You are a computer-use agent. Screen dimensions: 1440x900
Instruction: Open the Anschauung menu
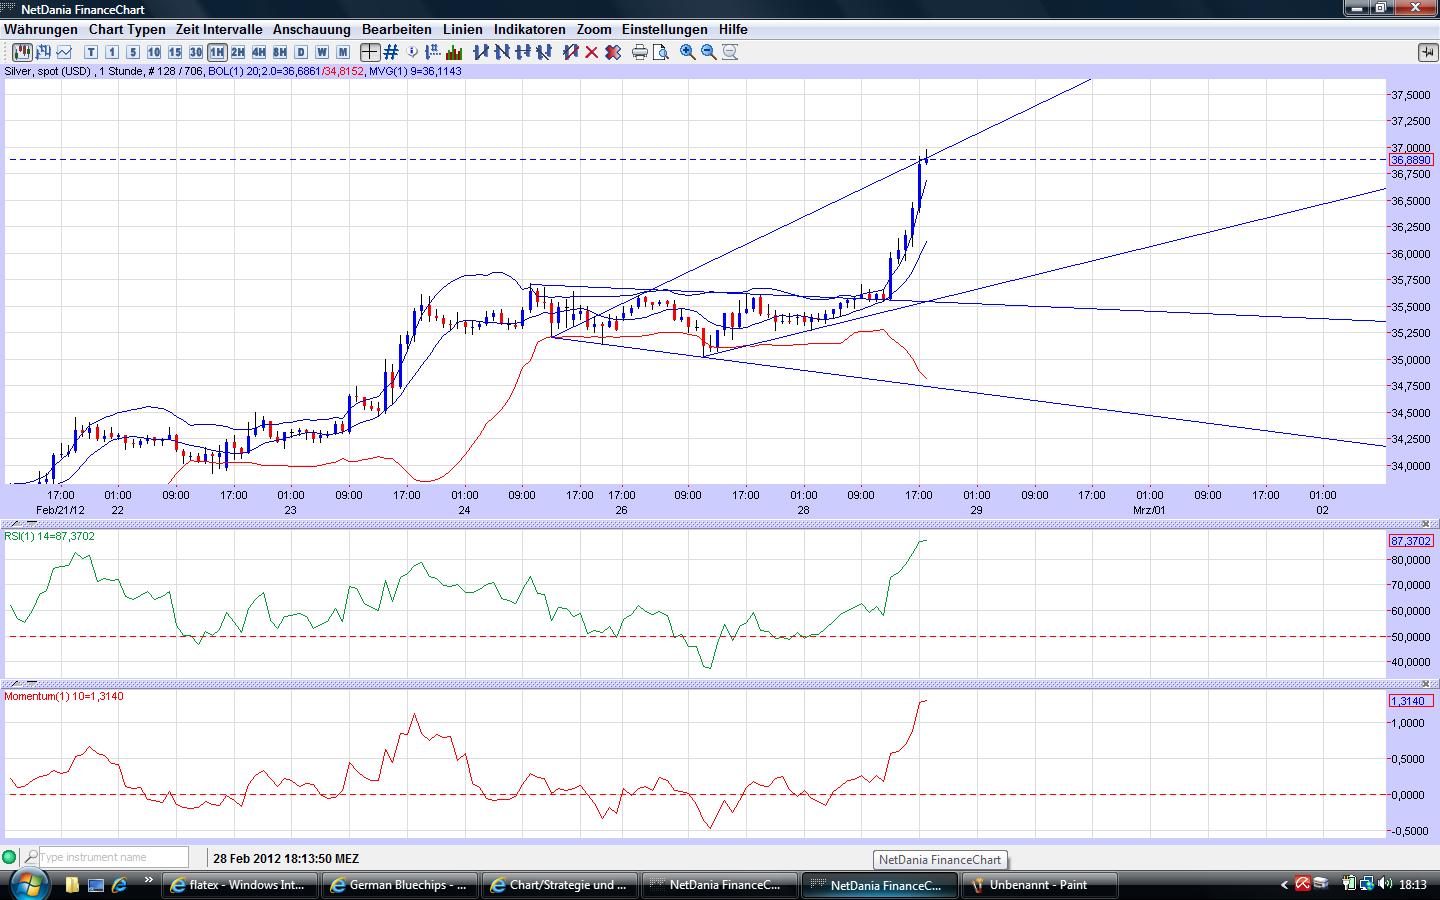(x=312, y=30)
